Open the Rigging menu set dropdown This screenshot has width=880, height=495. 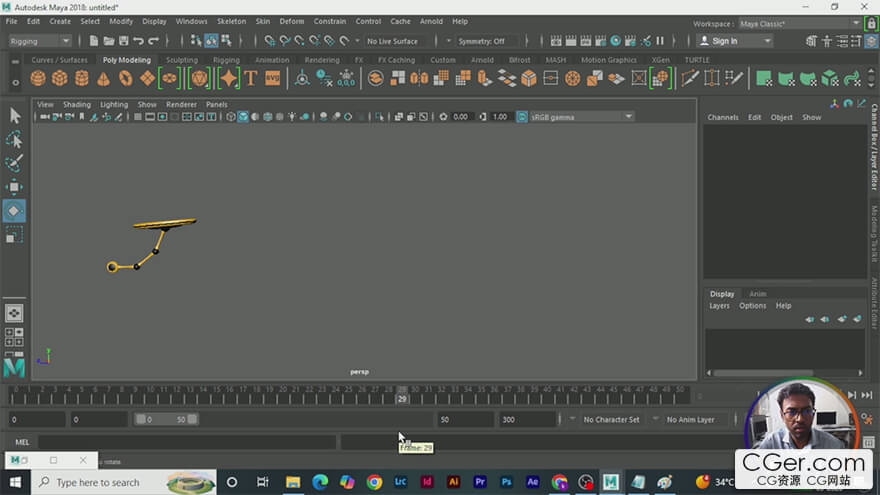tap(39, 41)
